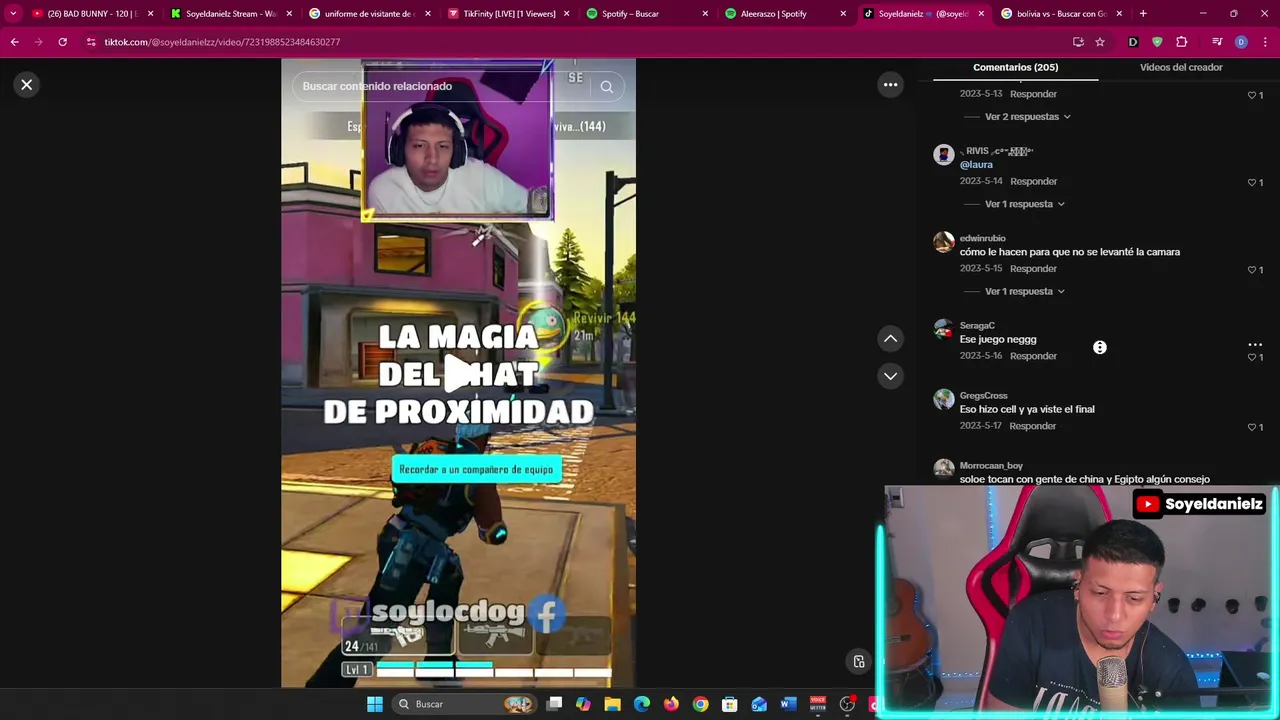Open a new browser tab
Screen dimensions: 1280x720
point(1143,14)
